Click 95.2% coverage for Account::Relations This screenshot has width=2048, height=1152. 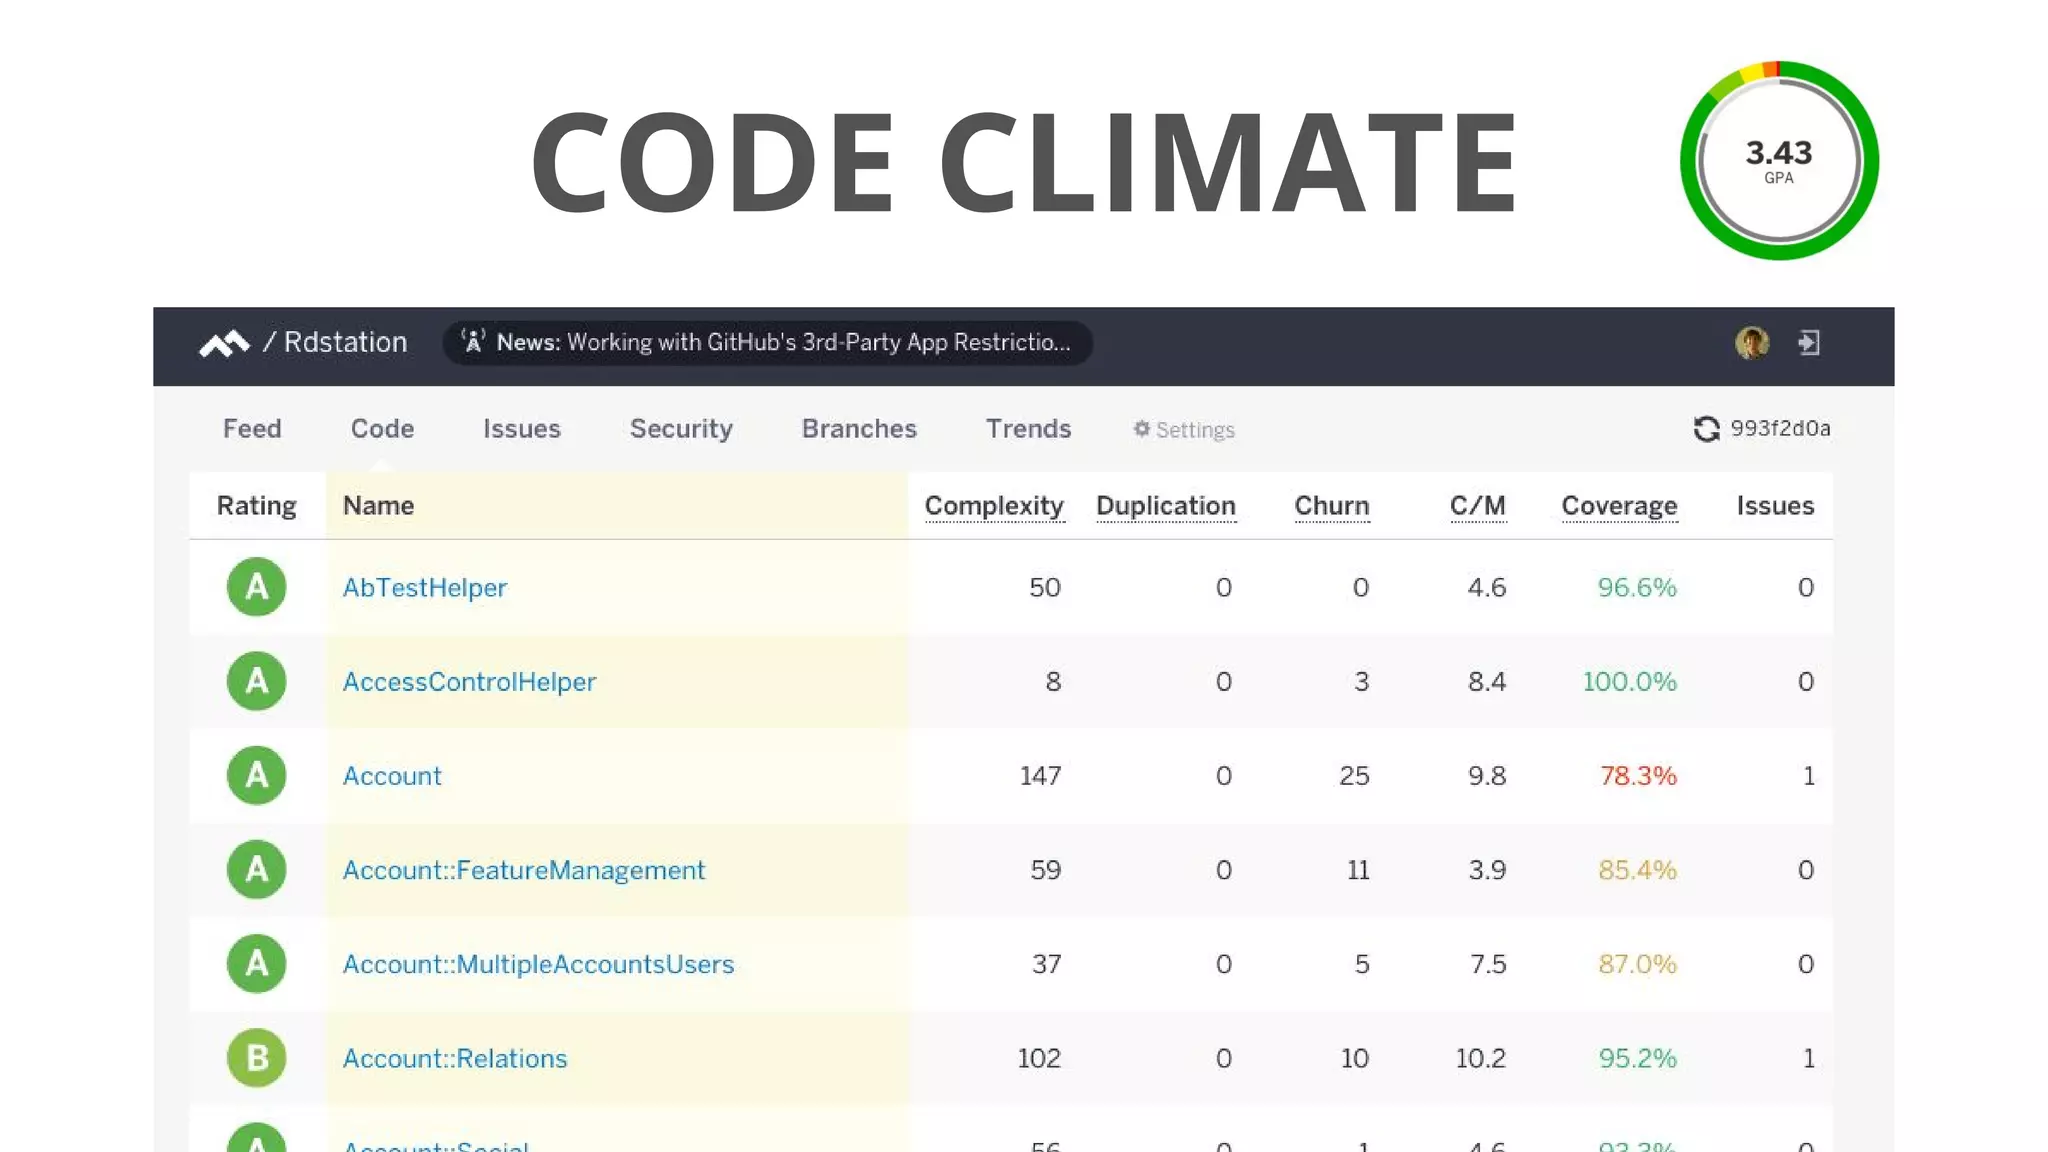1637,1058
